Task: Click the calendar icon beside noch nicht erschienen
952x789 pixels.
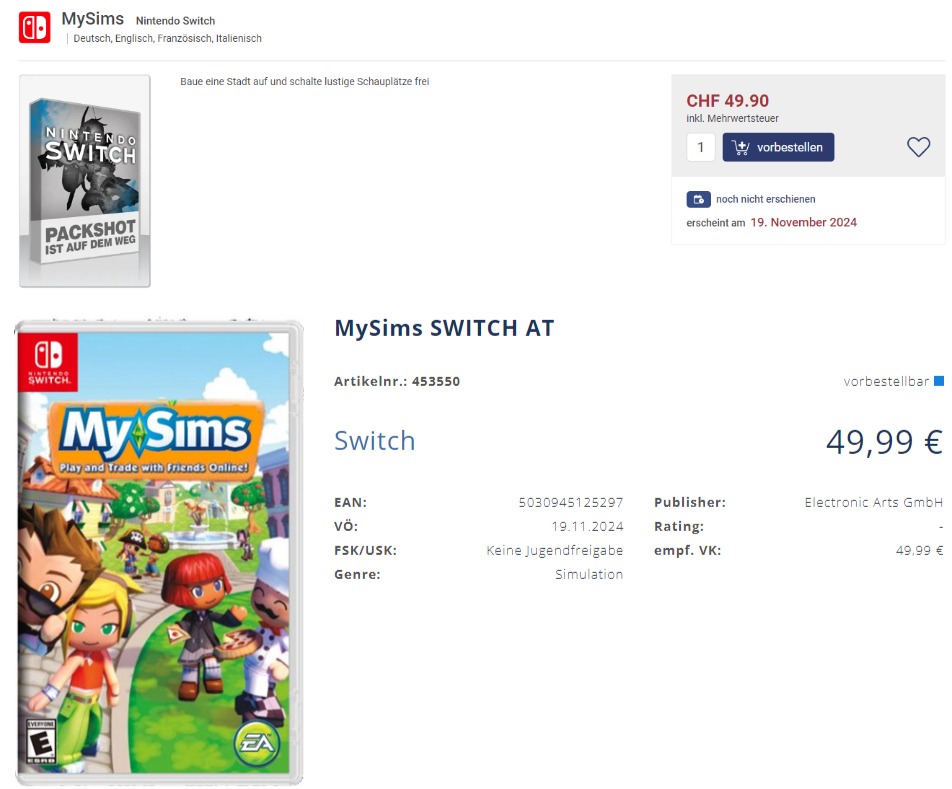Action: coord(699,199)
